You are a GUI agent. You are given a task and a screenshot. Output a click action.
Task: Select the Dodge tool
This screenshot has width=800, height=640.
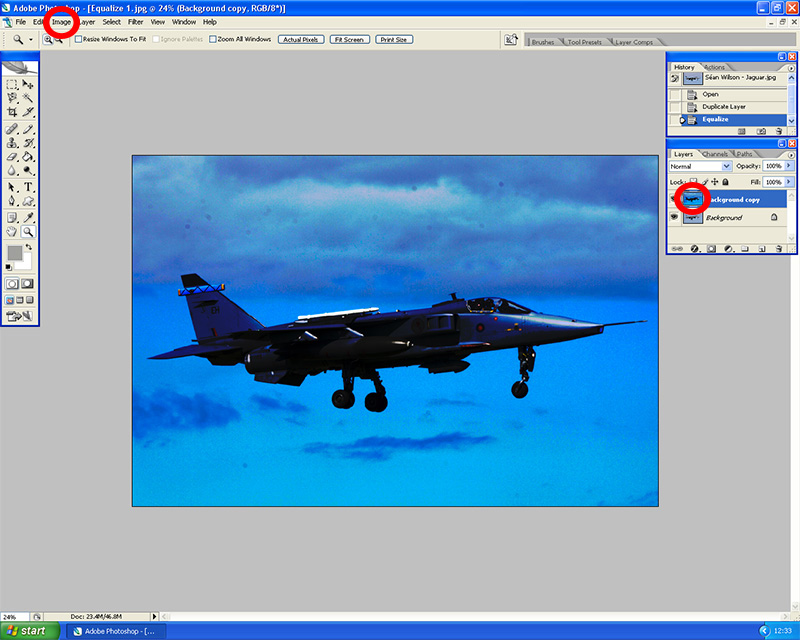click(28, 170)
